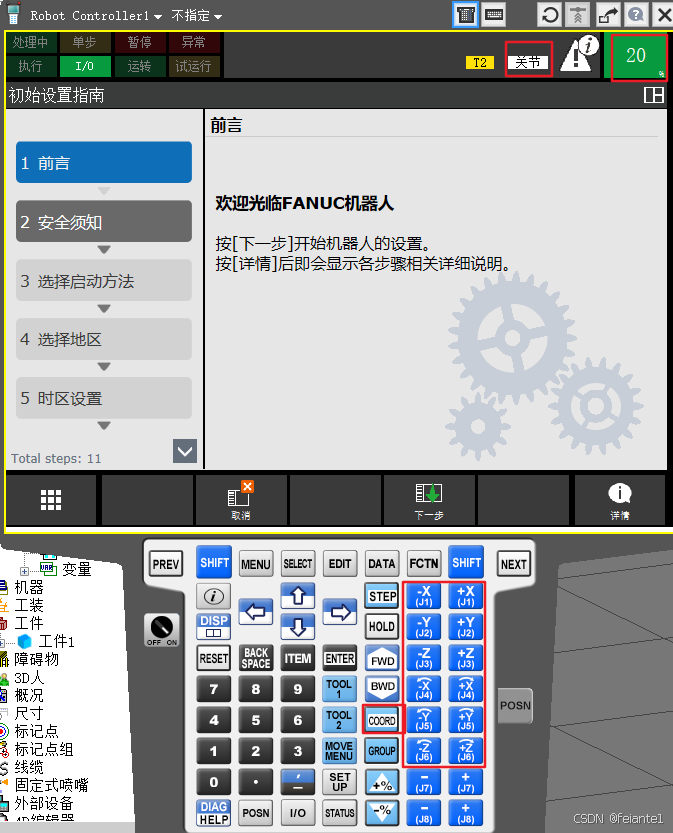
Task: Show the keyboard icon in toolbar
Action: 494,14
